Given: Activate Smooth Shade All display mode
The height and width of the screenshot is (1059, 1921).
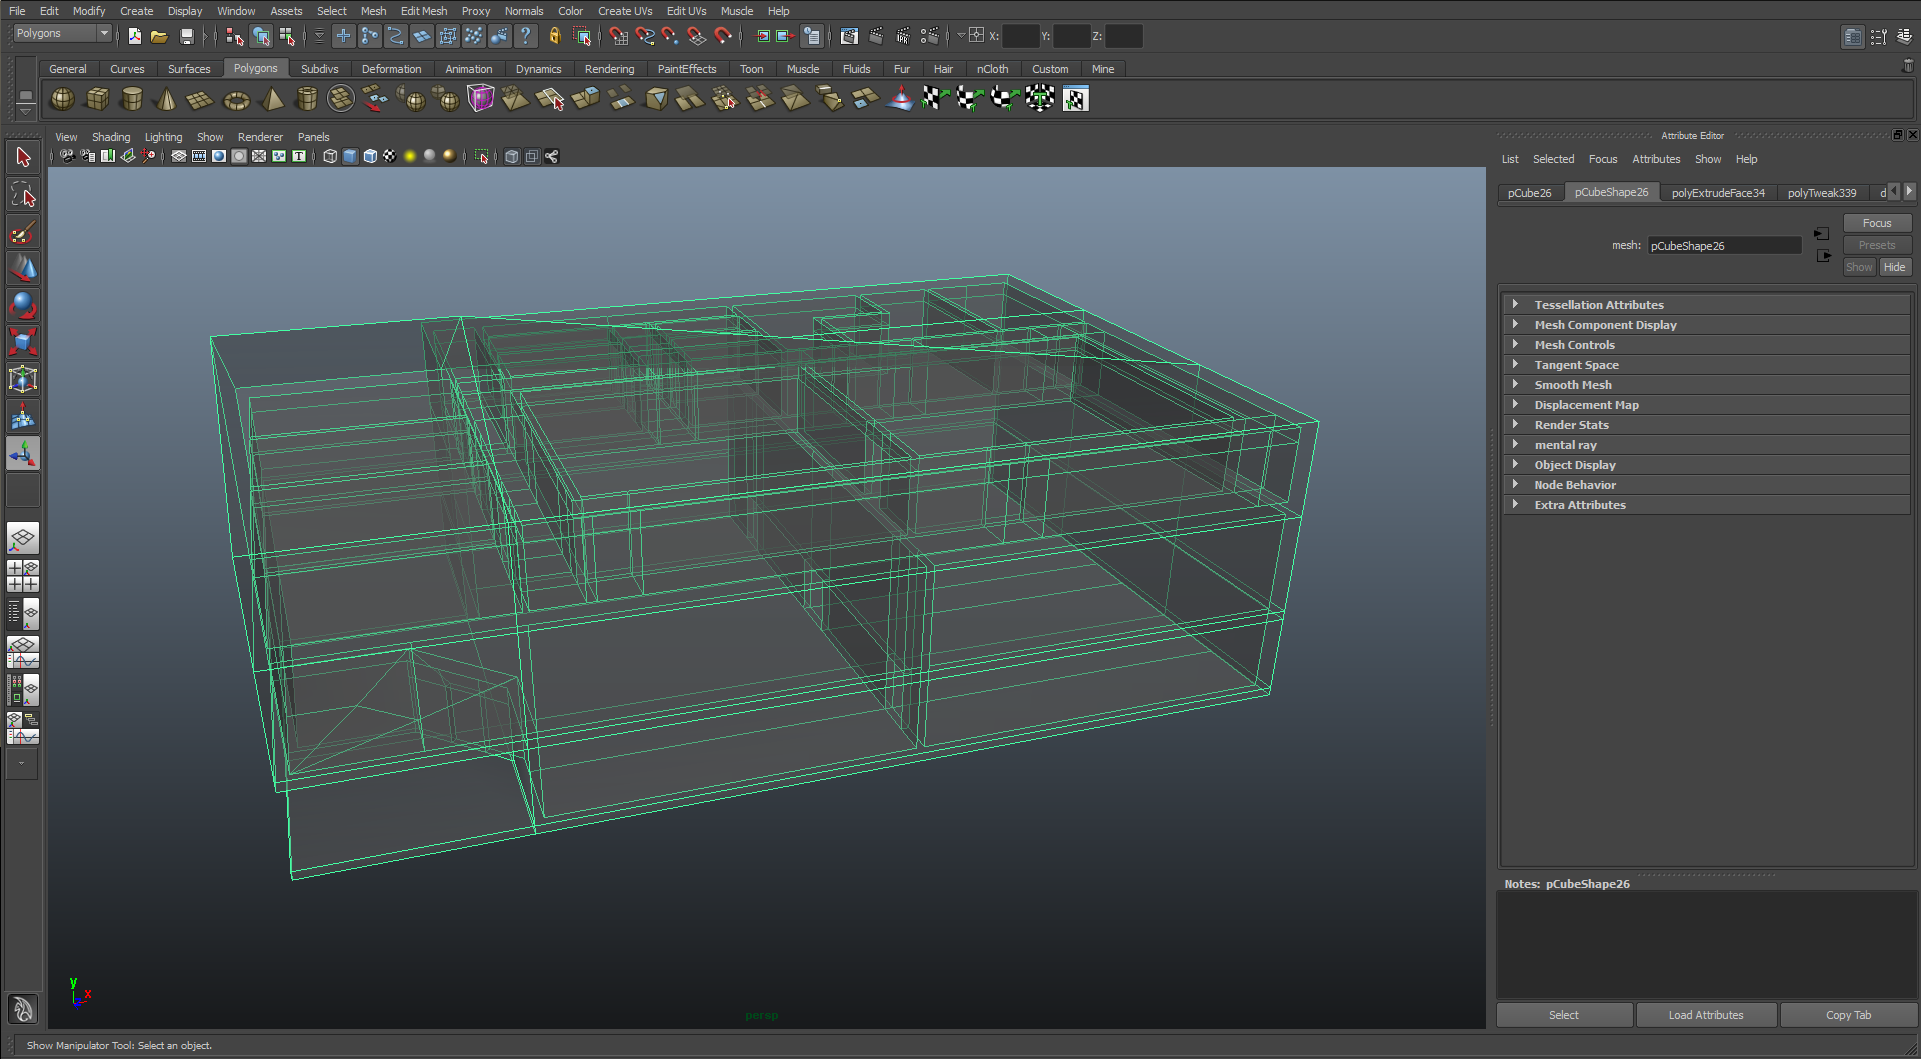Looking at the screenshot, I should point(350,156).
